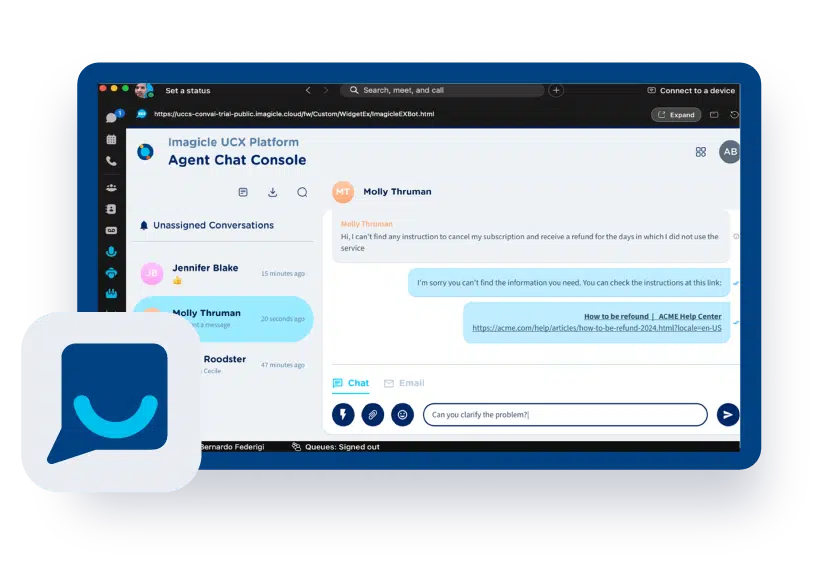Viewport: 828px width, 573px height.
Task: Send the message with the arrow button
Action: click(728, 414)
